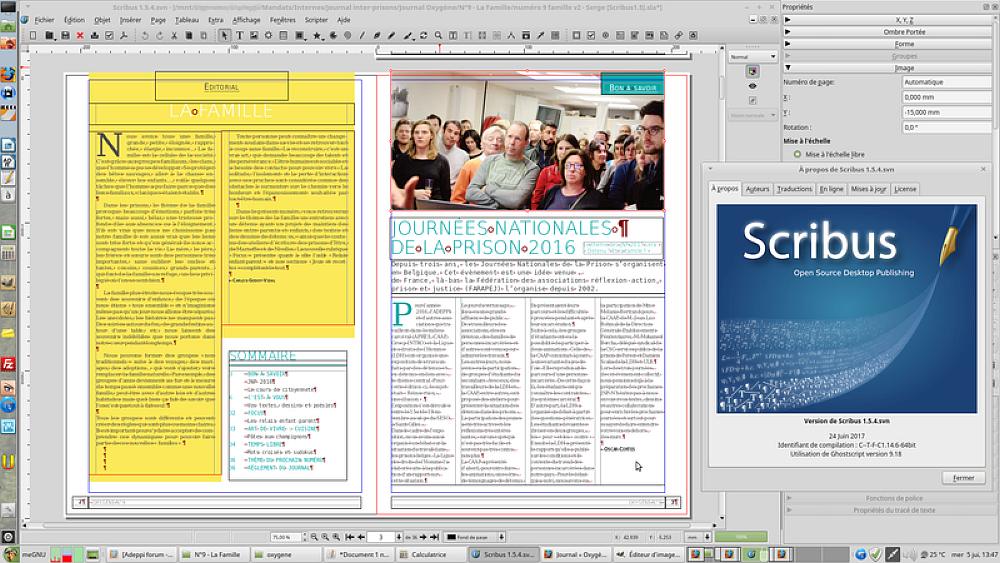This screenshot has width=1000, height=563.
Task: Select the Image Frame tool
Action: tap(254, 36)
